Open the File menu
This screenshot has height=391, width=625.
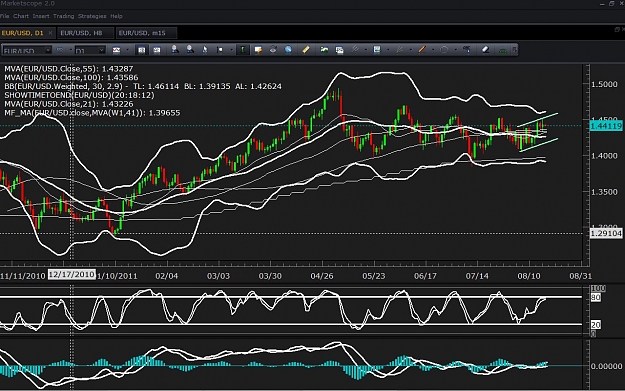tap(4, 16)
